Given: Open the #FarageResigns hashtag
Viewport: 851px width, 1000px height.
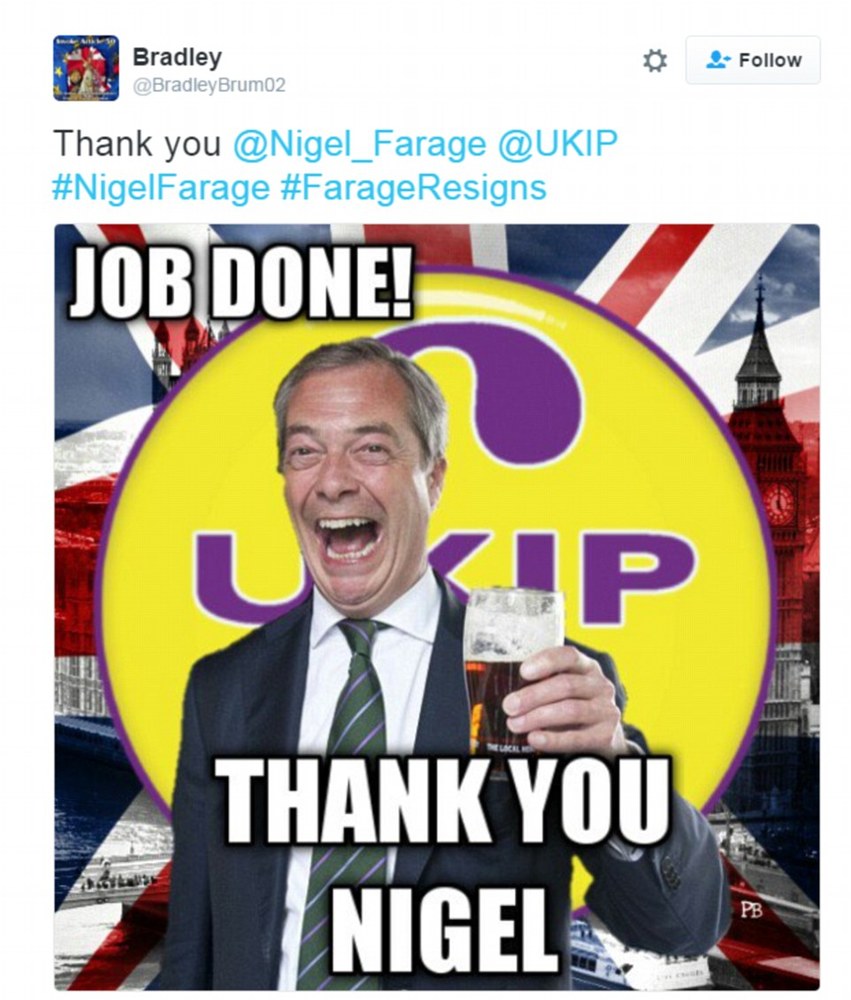Looking at the screenshot, I should tap(413, 187).
